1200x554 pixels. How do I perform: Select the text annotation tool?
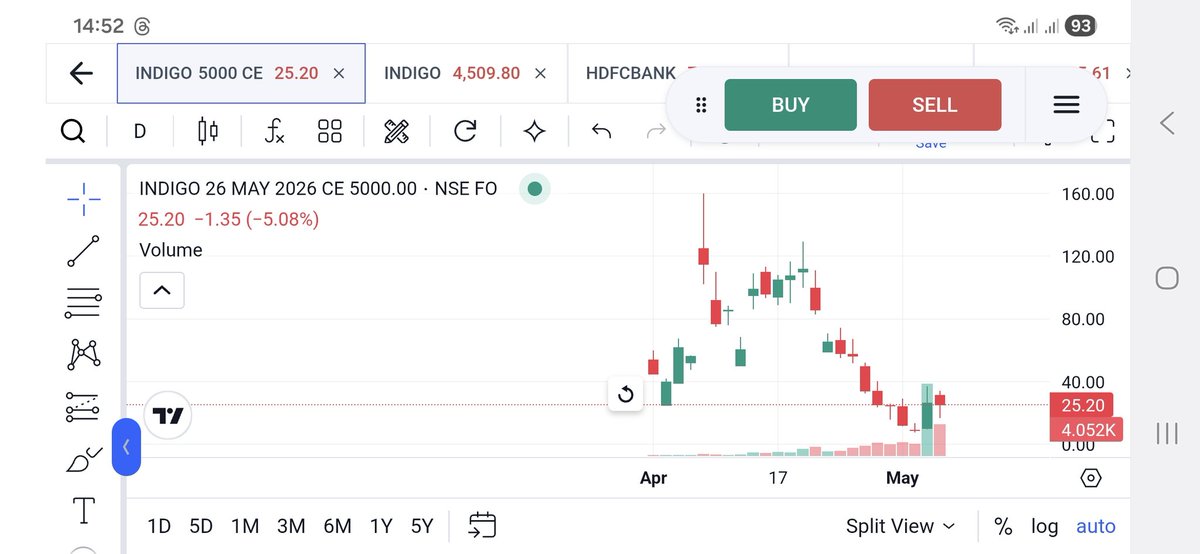pos(84,510)
